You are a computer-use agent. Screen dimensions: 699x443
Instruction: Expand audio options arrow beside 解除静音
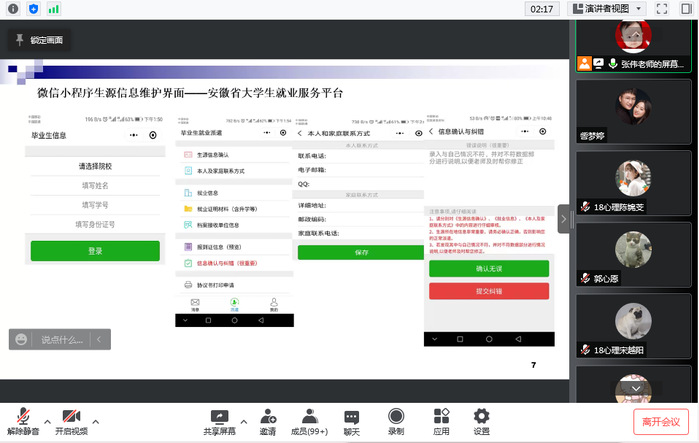(x=48, y=421)
